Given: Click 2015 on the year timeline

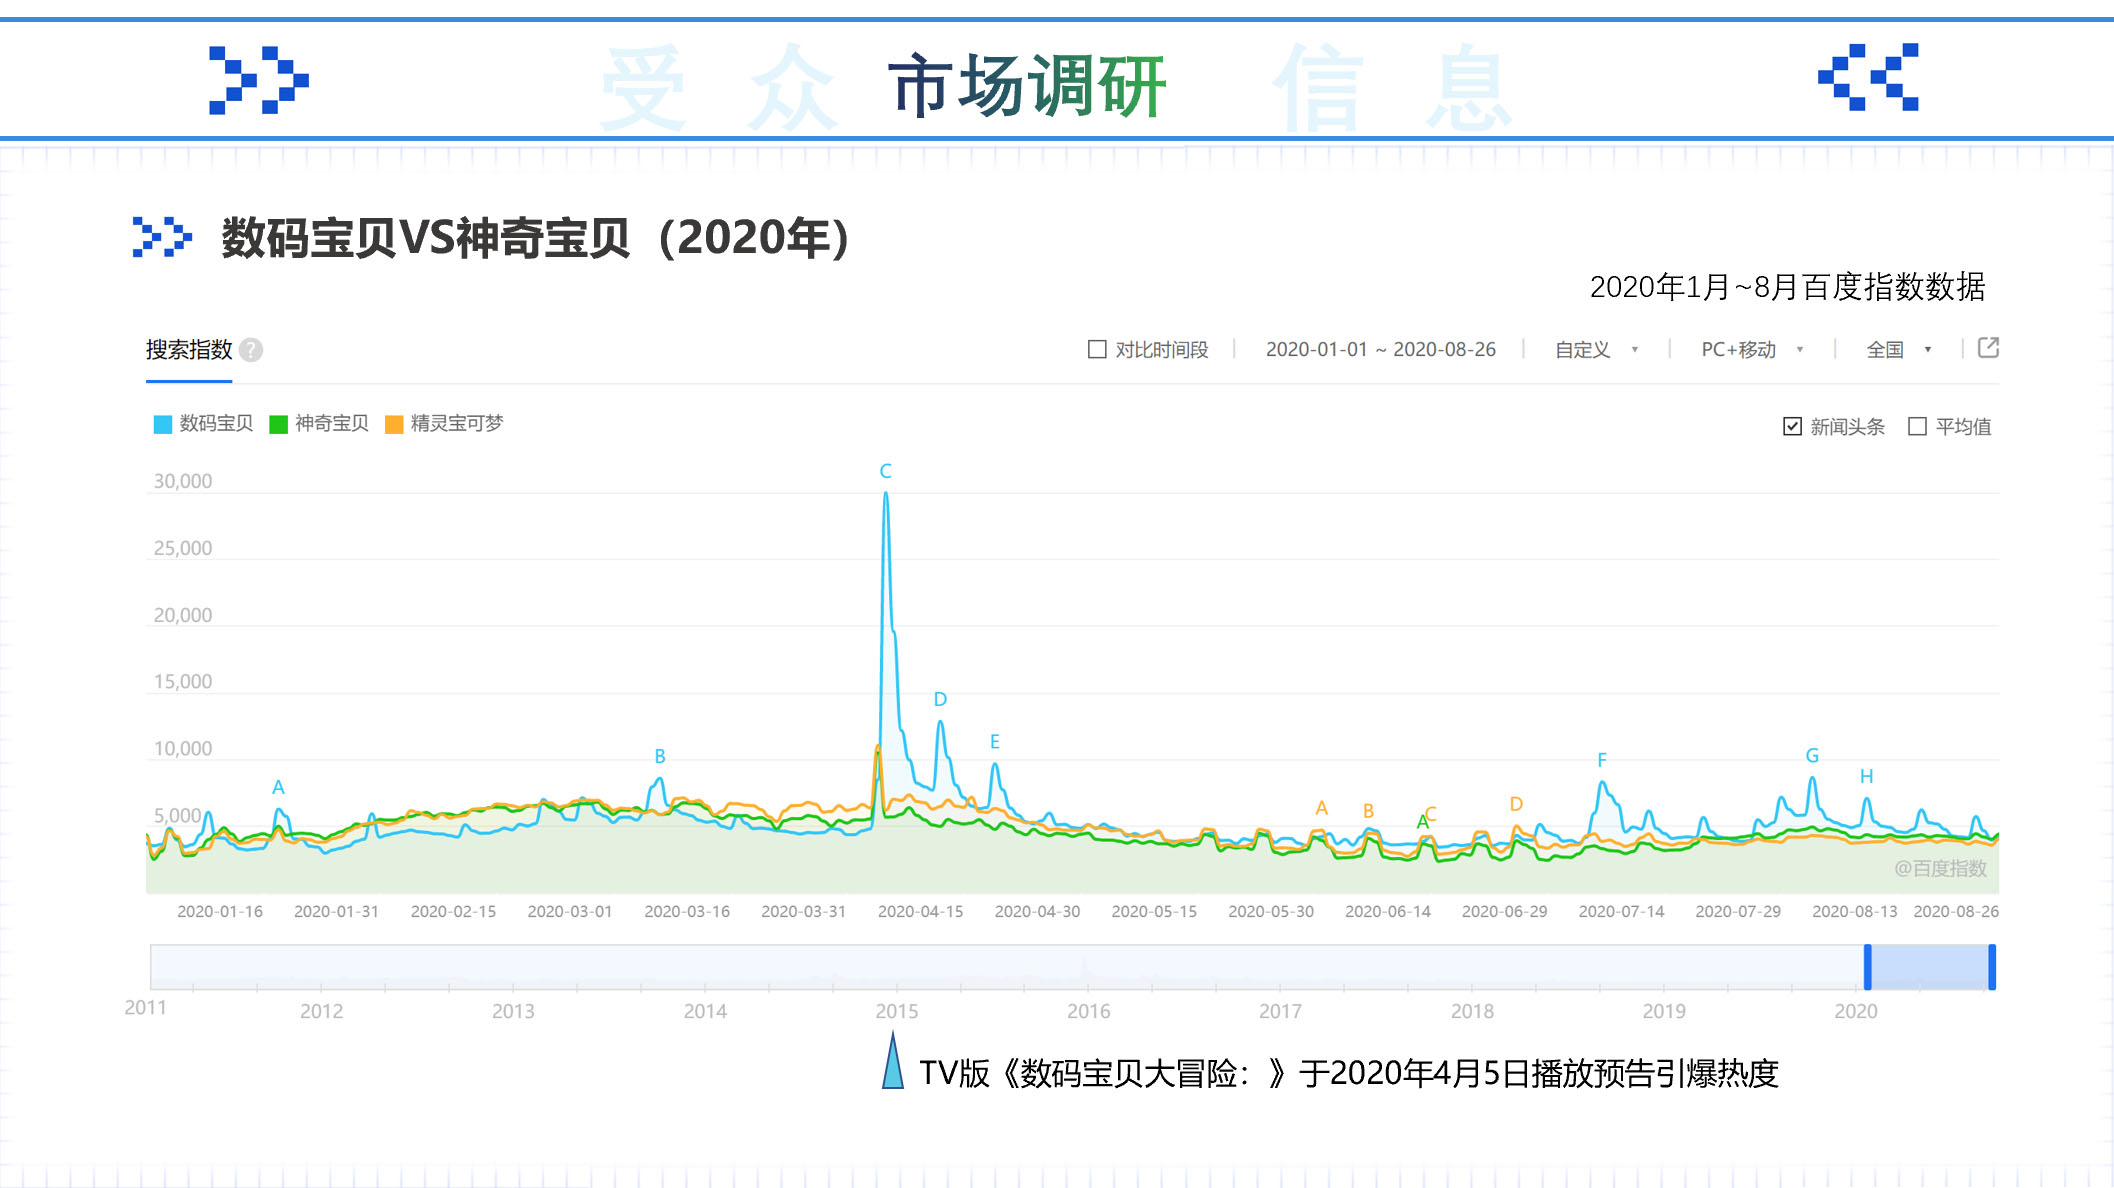Looking at the screenshot, I should pyautogui.click(x=897, y=1011).
